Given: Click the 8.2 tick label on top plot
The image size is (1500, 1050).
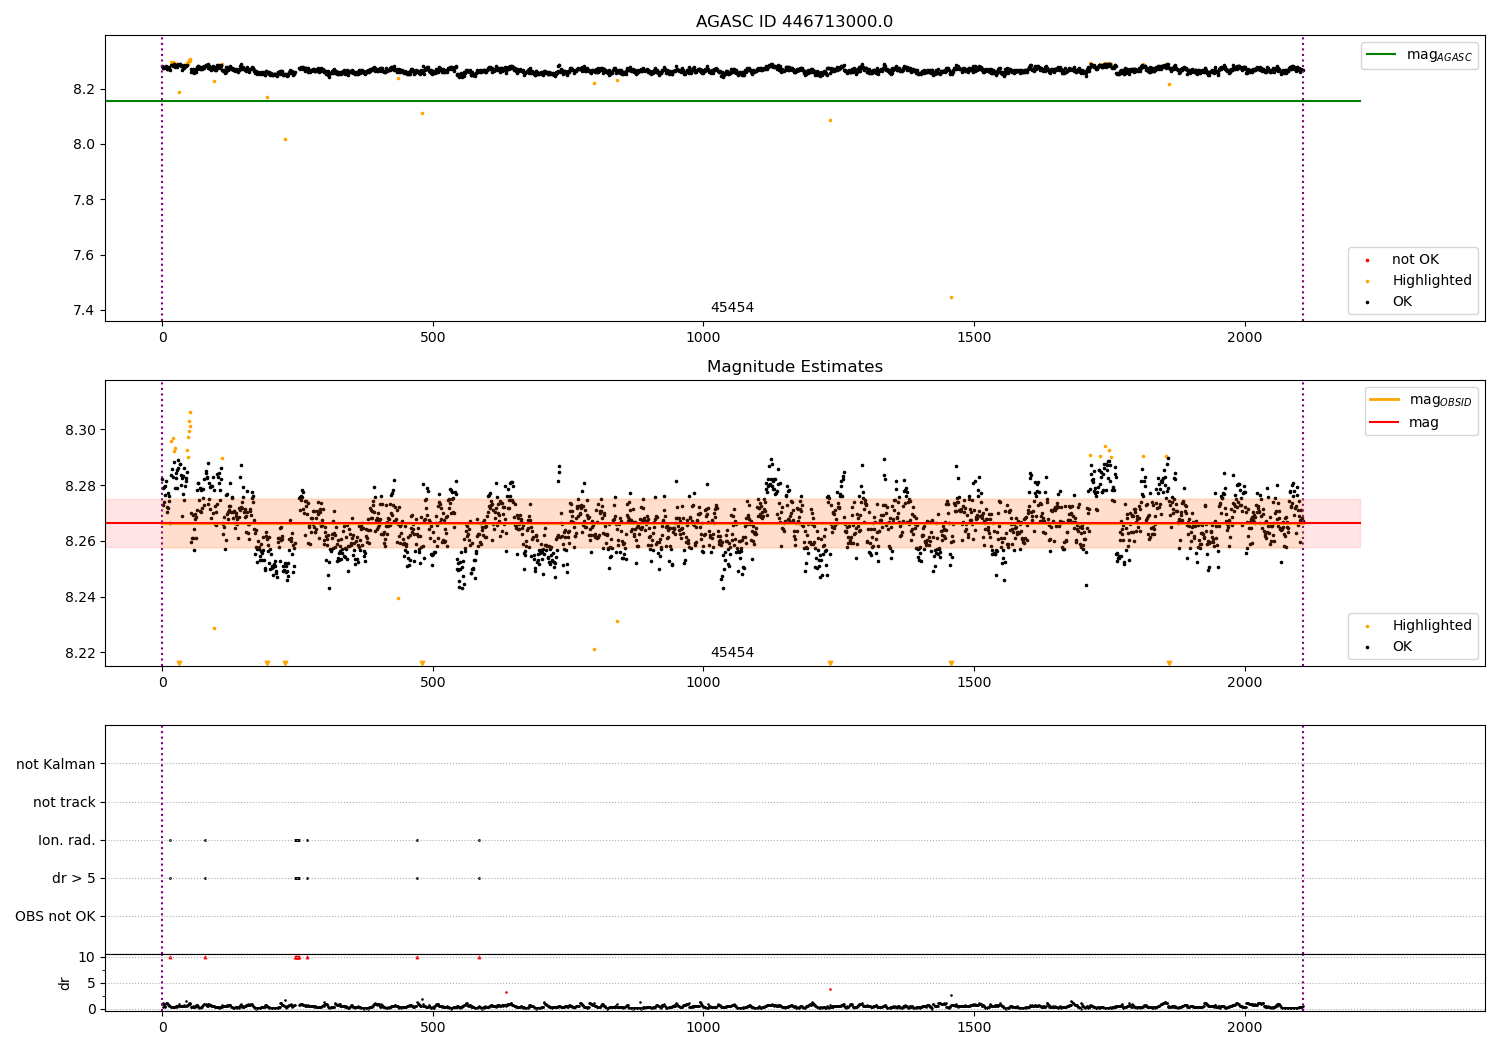Looking at the screenshot, I should 83,90.
